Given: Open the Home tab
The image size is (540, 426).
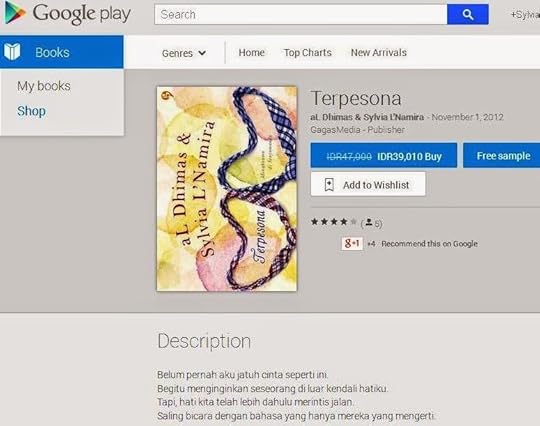Looking at the screenshot, I should coord(251,53).
